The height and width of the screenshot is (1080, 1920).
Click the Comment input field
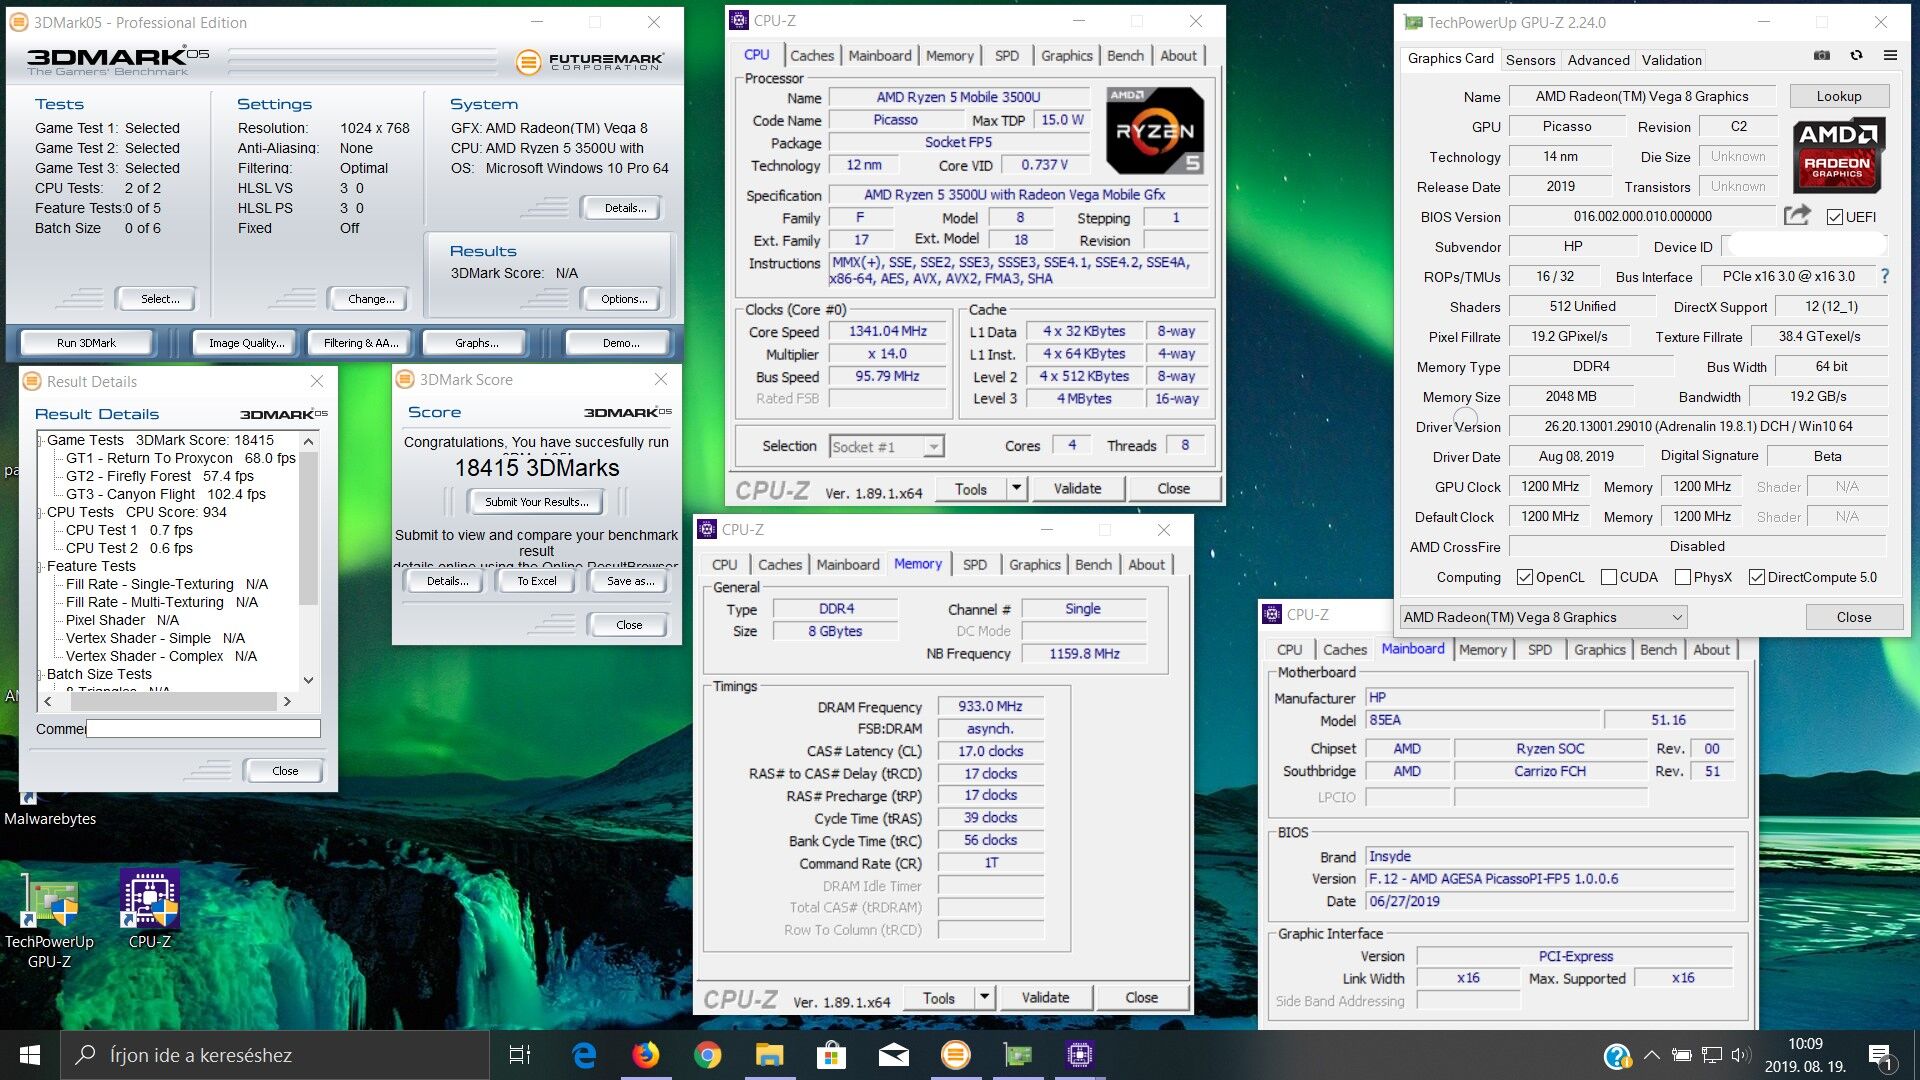tap(203, 729)
